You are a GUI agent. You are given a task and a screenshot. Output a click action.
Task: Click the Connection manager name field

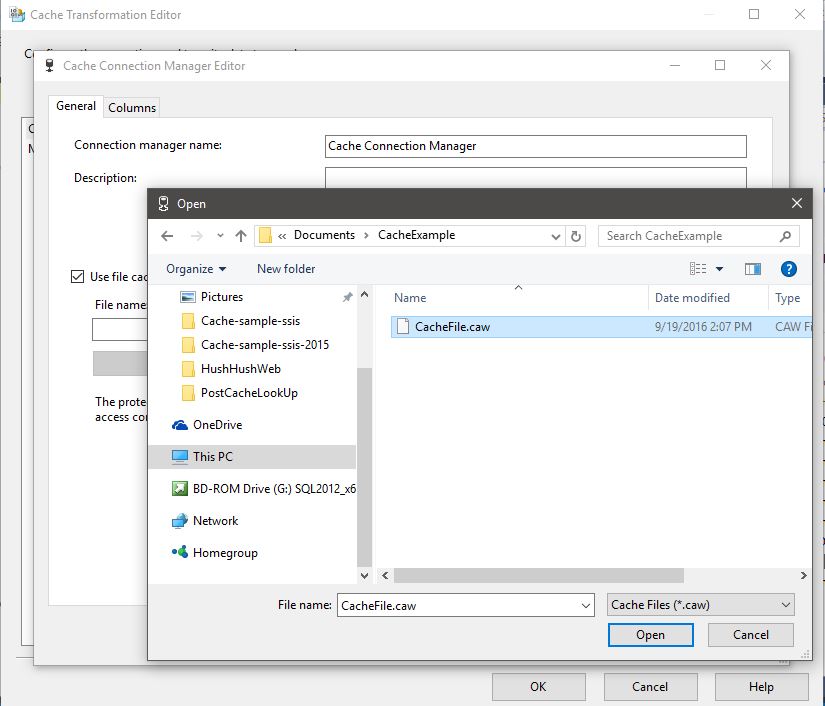point(536,146)
